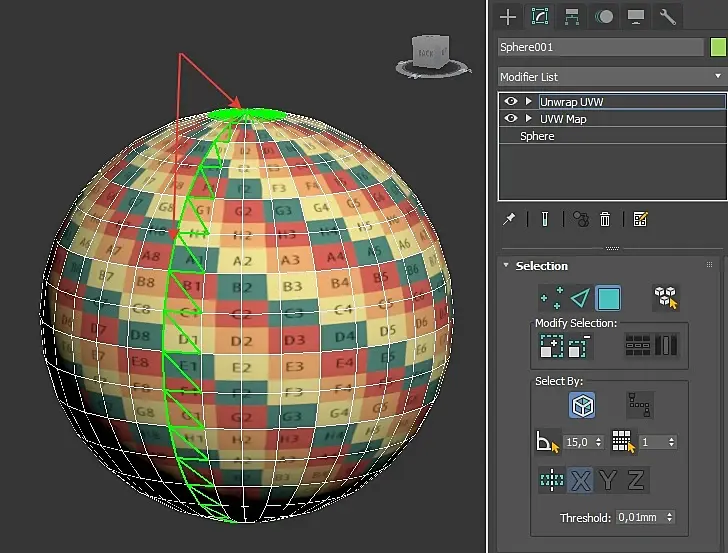This screenshot has height=553, width=728.
Task: Click the green object color swatch
Action: click(x=717, y=47)
